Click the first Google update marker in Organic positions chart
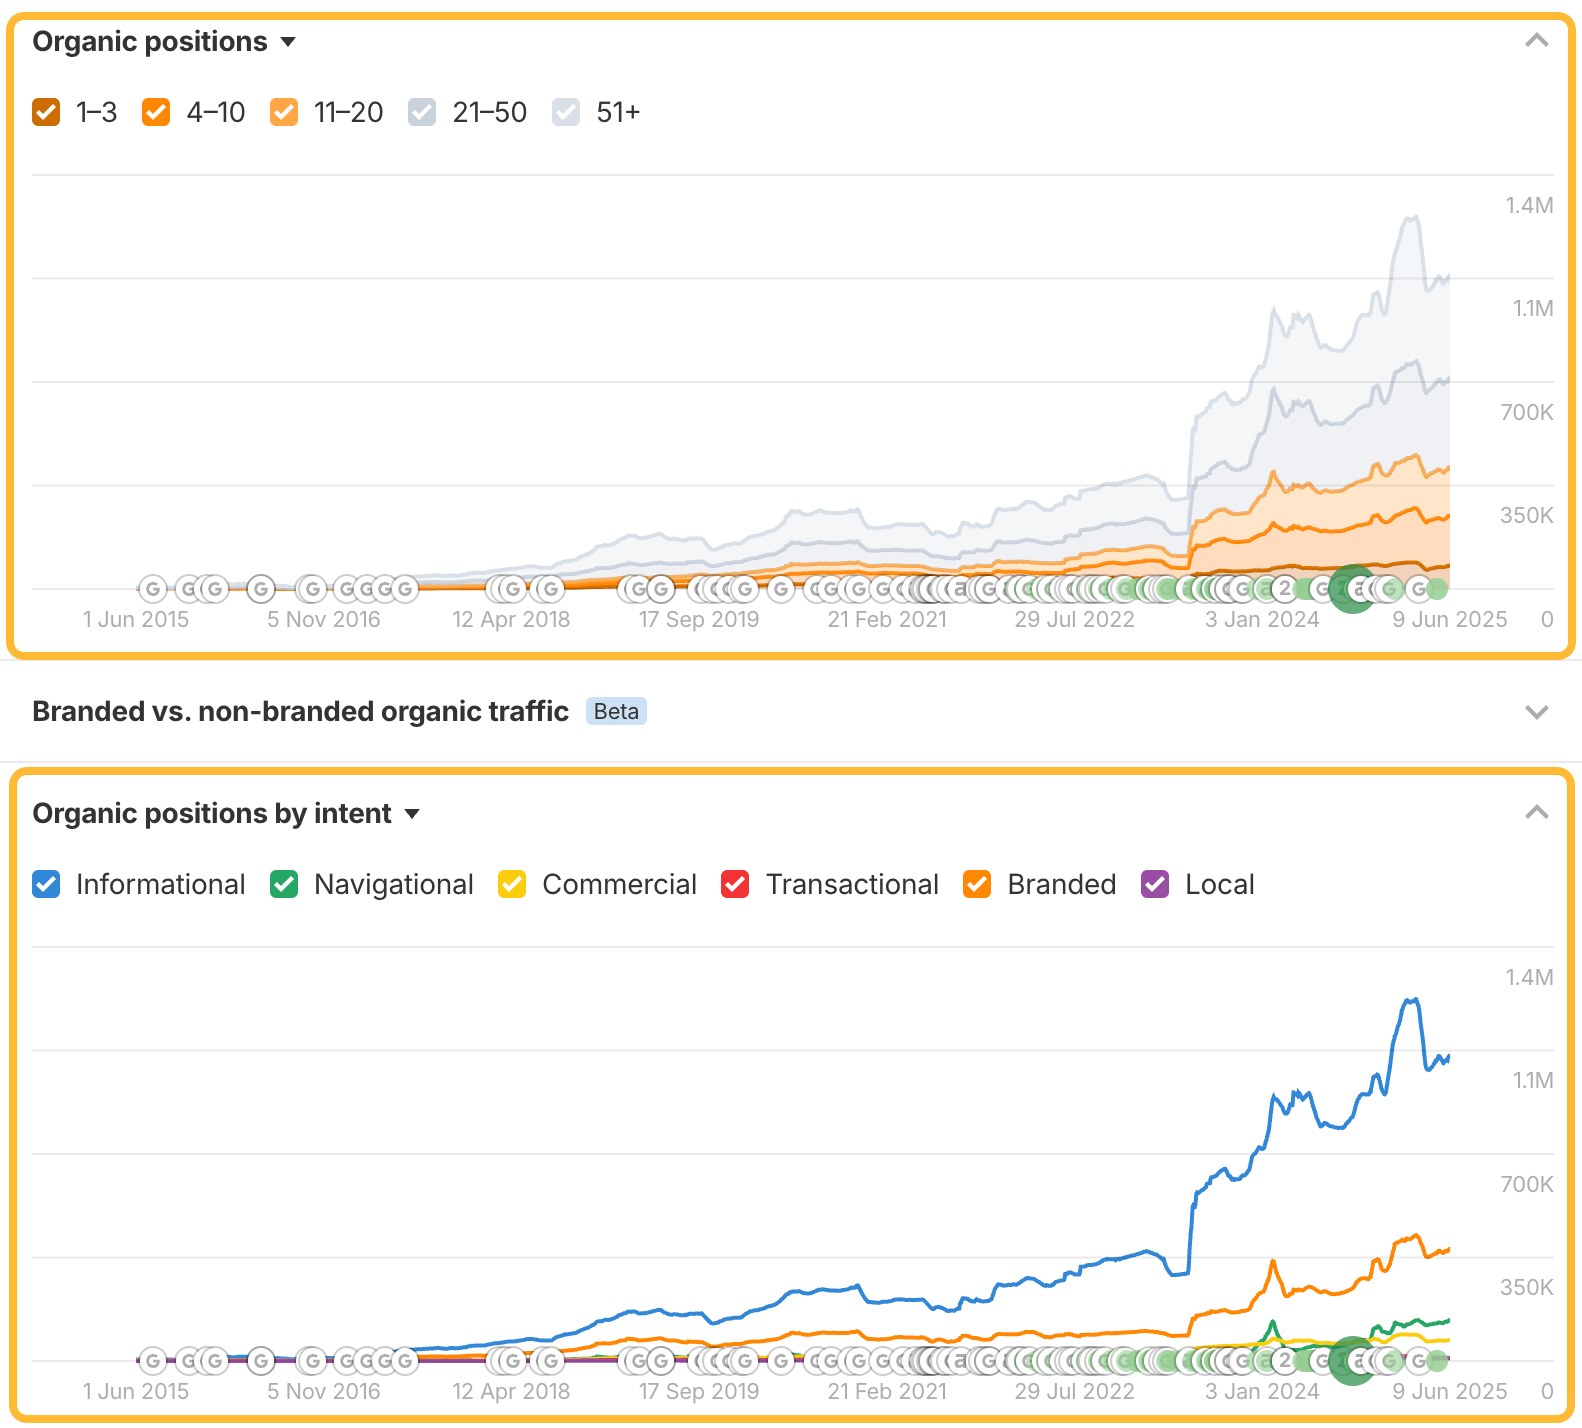The height and width of the screenshot is (1428, 1582). (x=152, y=589)
